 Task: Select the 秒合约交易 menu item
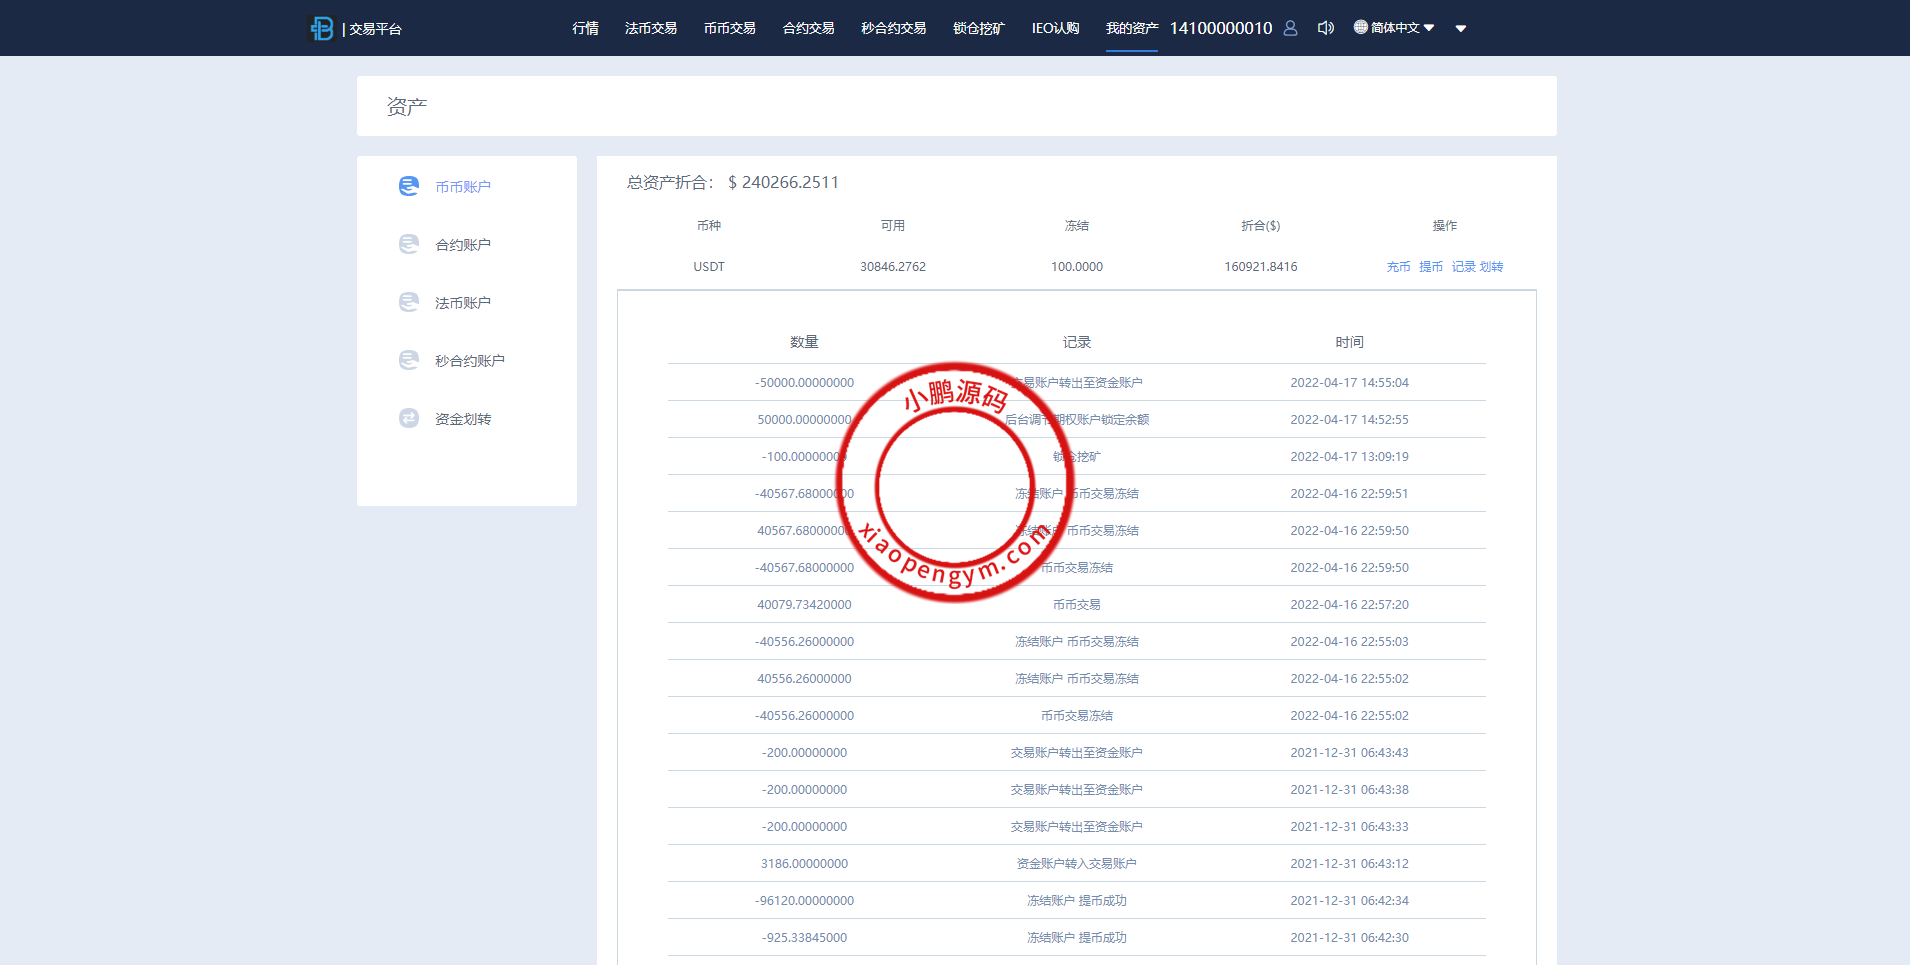(893, 28)
